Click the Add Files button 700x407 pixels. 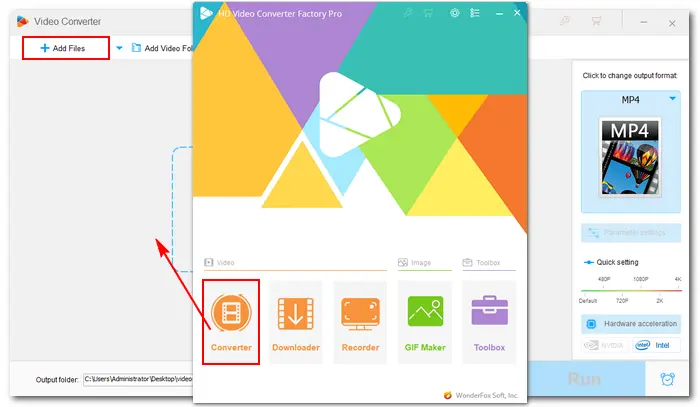pos(66,48)
